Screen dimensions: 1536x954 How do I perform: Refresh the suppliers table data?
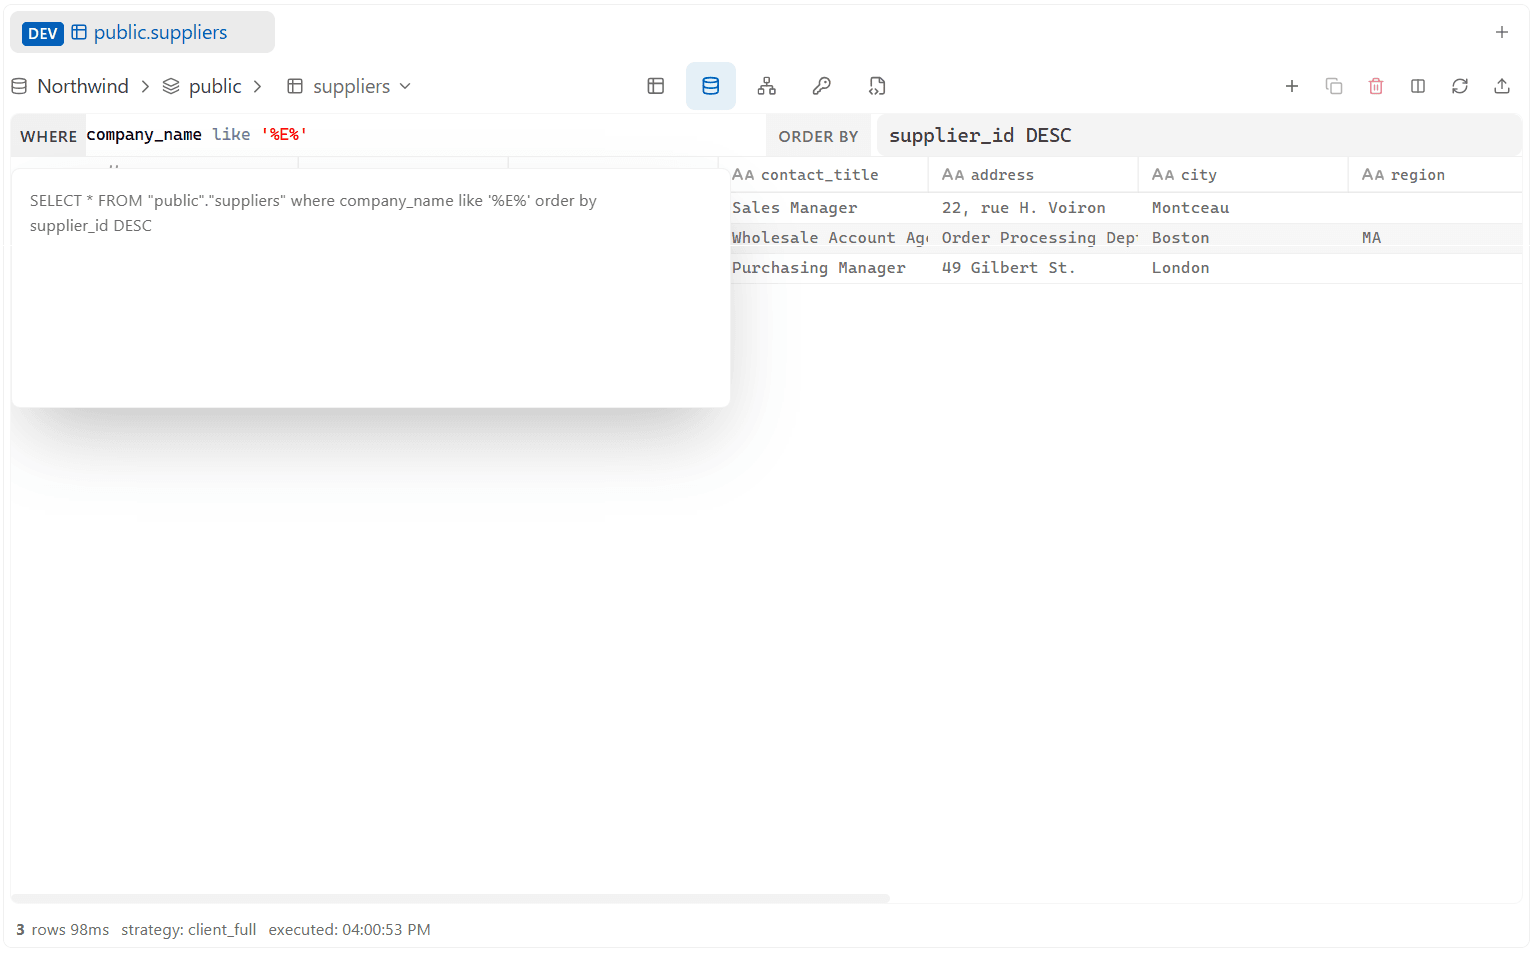point(1460,86)
